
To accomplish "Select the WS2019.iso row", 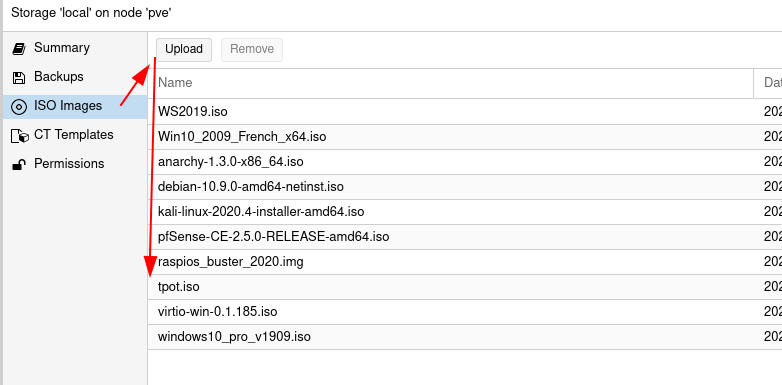I will click(465, 111).
